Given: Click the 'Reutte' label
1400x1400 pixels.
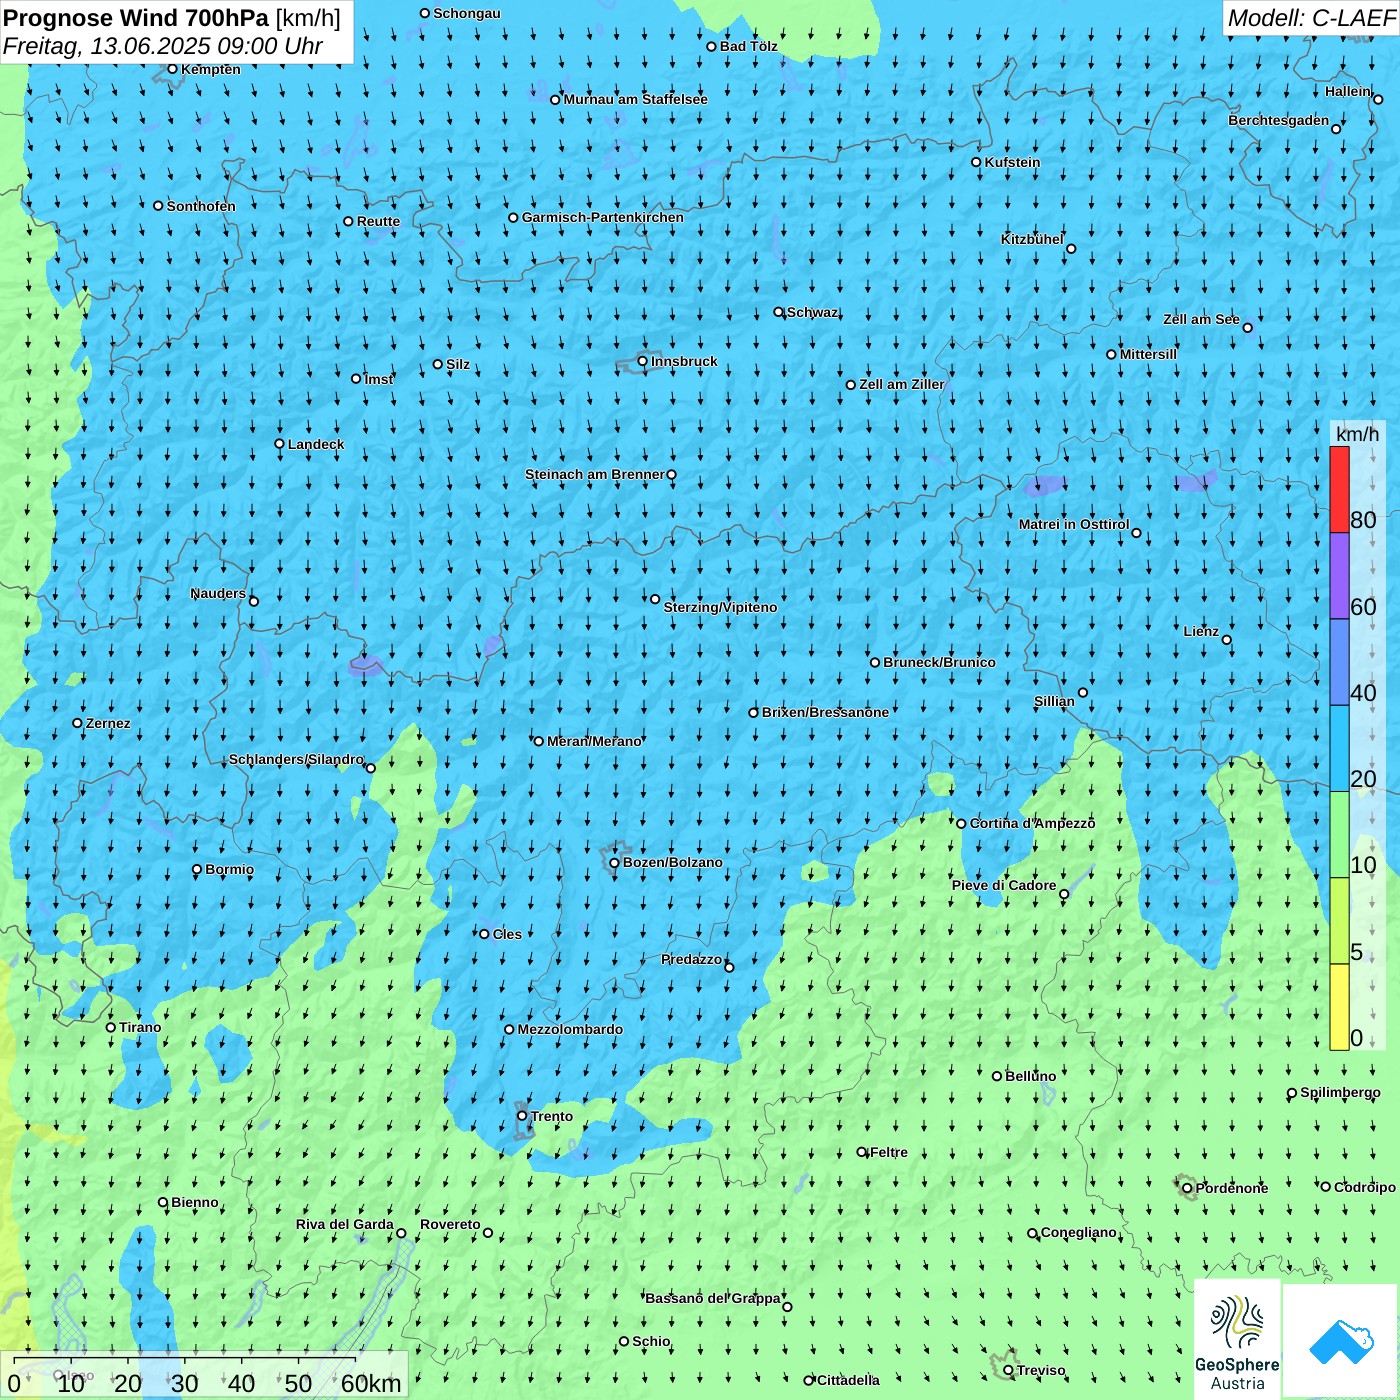Looking at the screenshot, I should [x=378, y=222].
